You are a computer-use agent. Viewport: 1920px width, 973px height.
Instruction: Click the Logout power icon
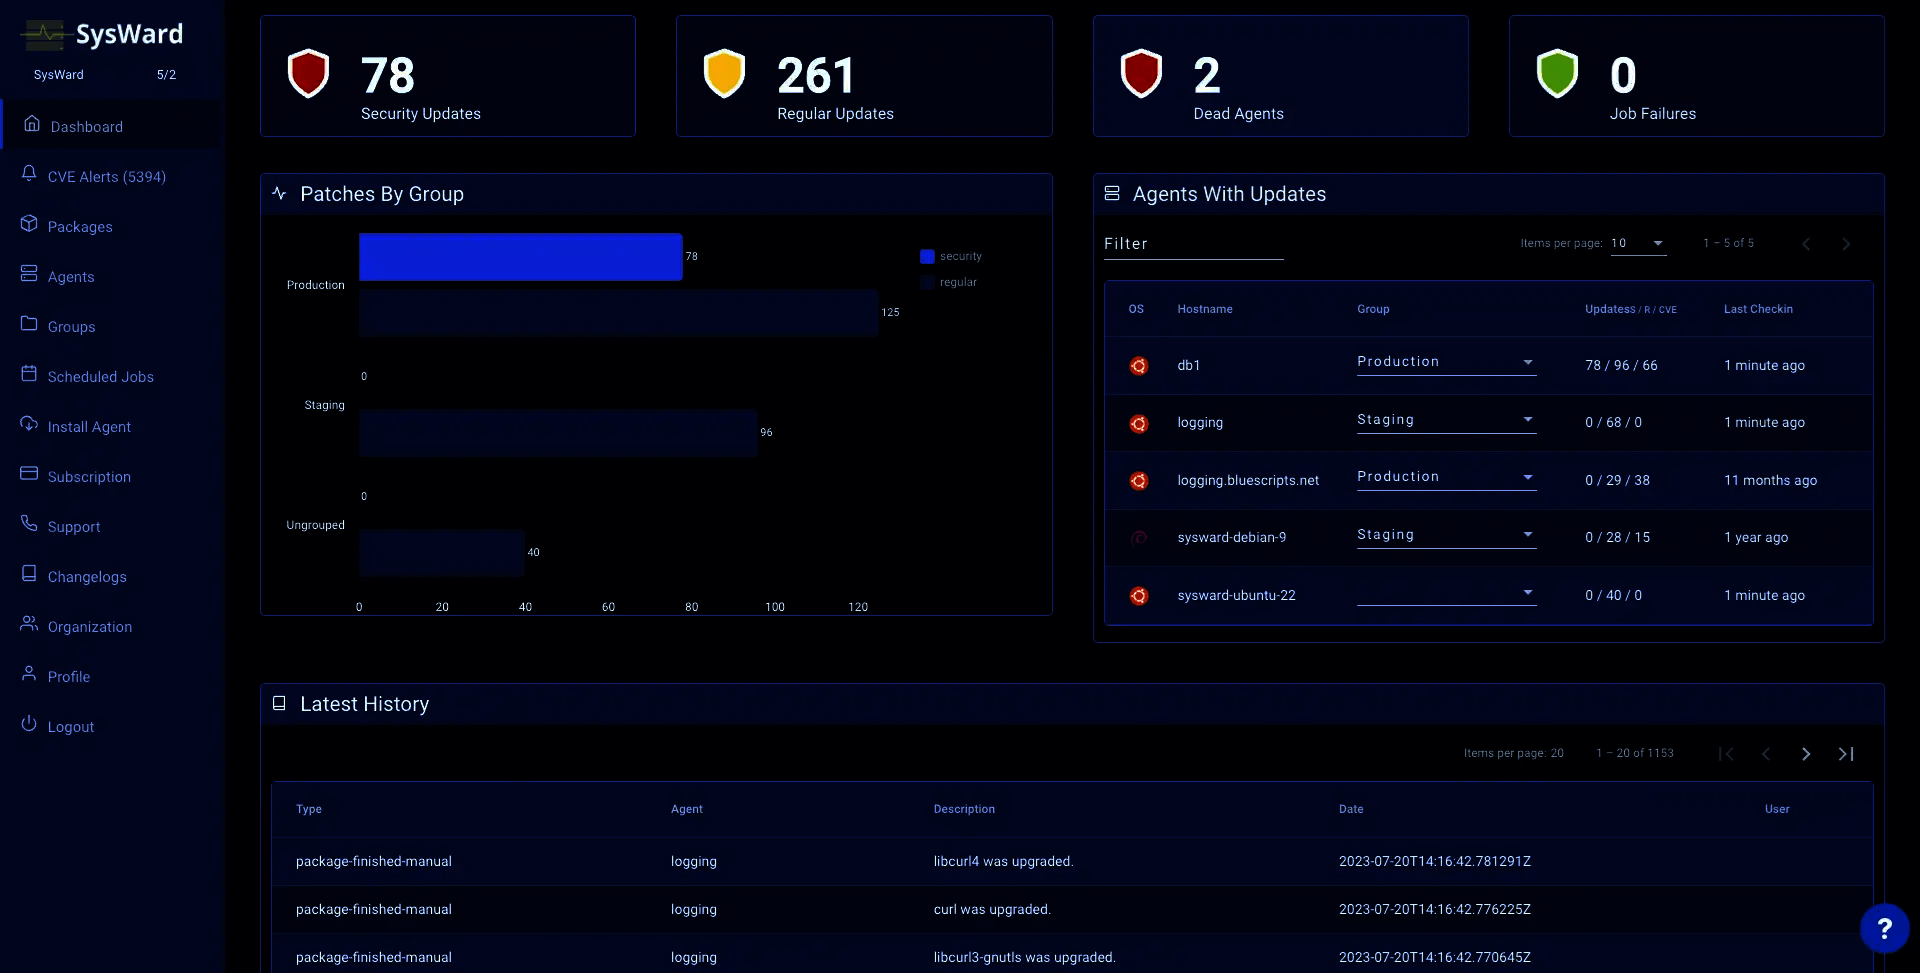[x=30, y=723]
